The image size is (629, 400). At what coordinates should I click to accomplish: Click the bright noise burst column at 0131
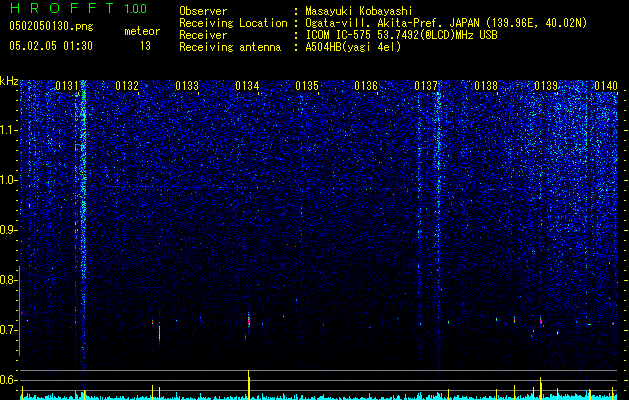tap(83, 225)
